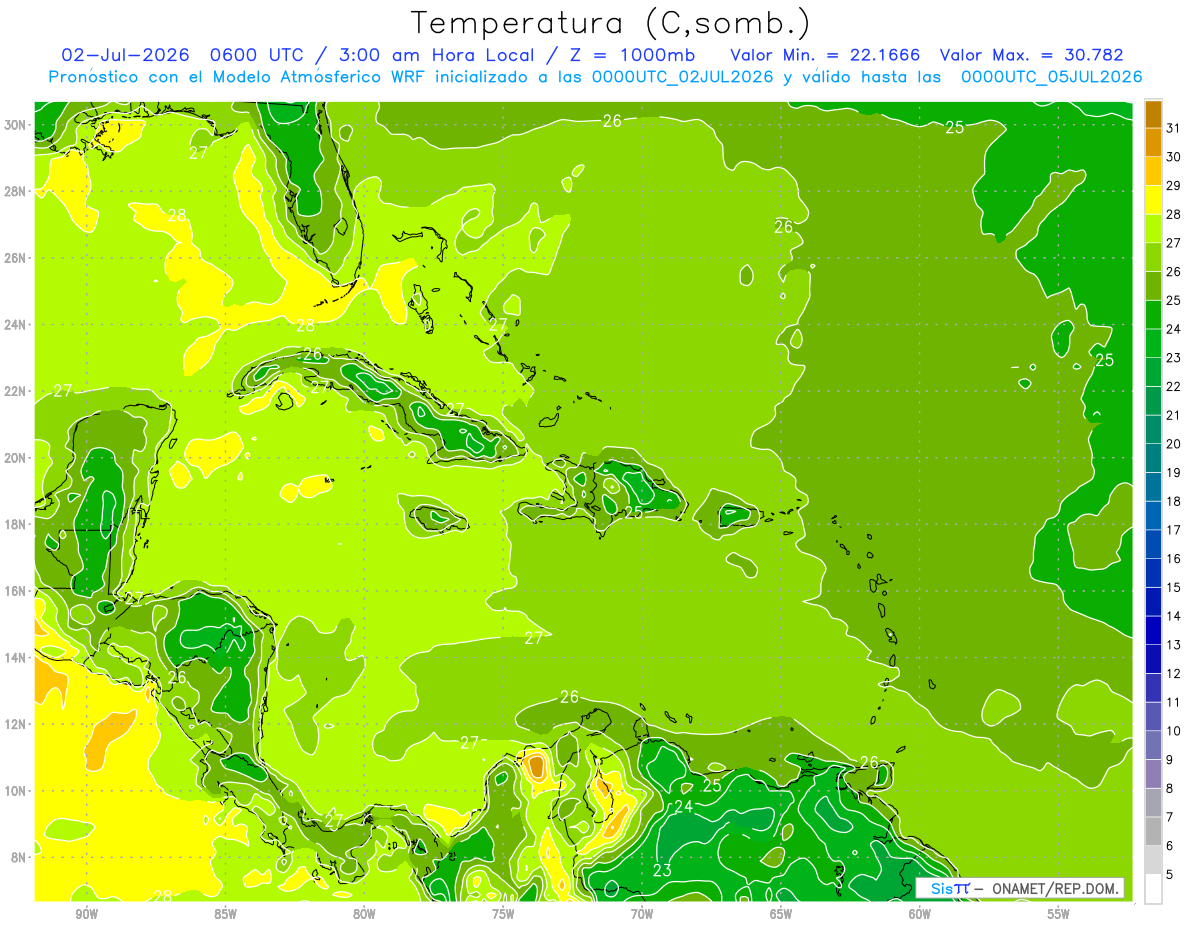This screenshot has height=927, width=1200.
Task: Click the color scale label "17"
Action: pyautogui.click(x=1174, y=529)
